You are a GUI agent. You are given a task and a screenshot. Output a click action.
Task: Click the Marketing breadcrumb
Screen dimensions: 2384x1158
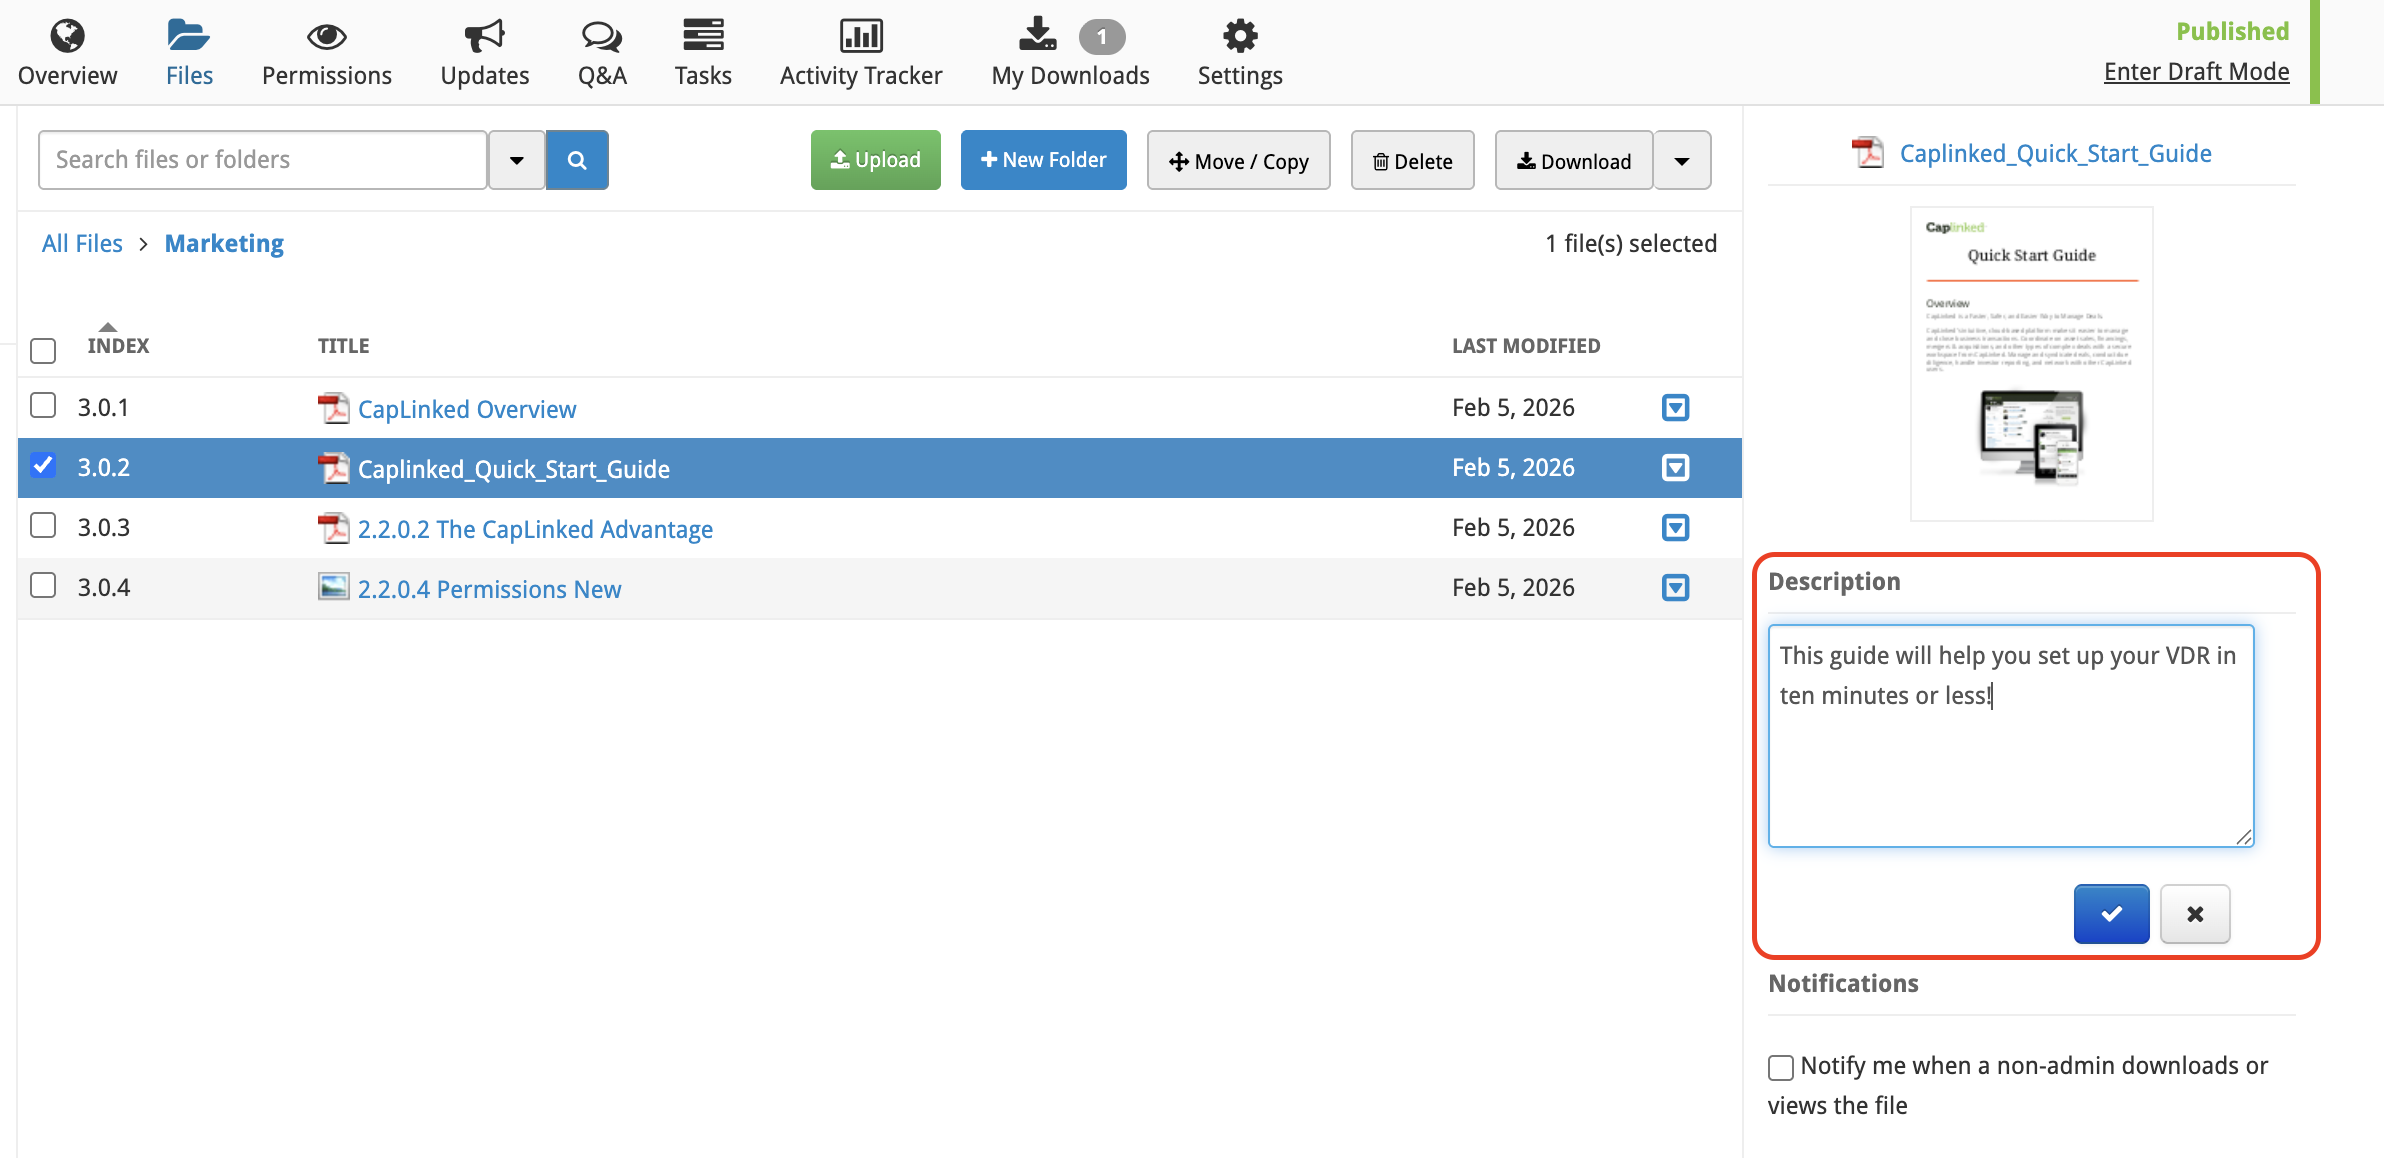pyautogui.click(x=224, y=244)
